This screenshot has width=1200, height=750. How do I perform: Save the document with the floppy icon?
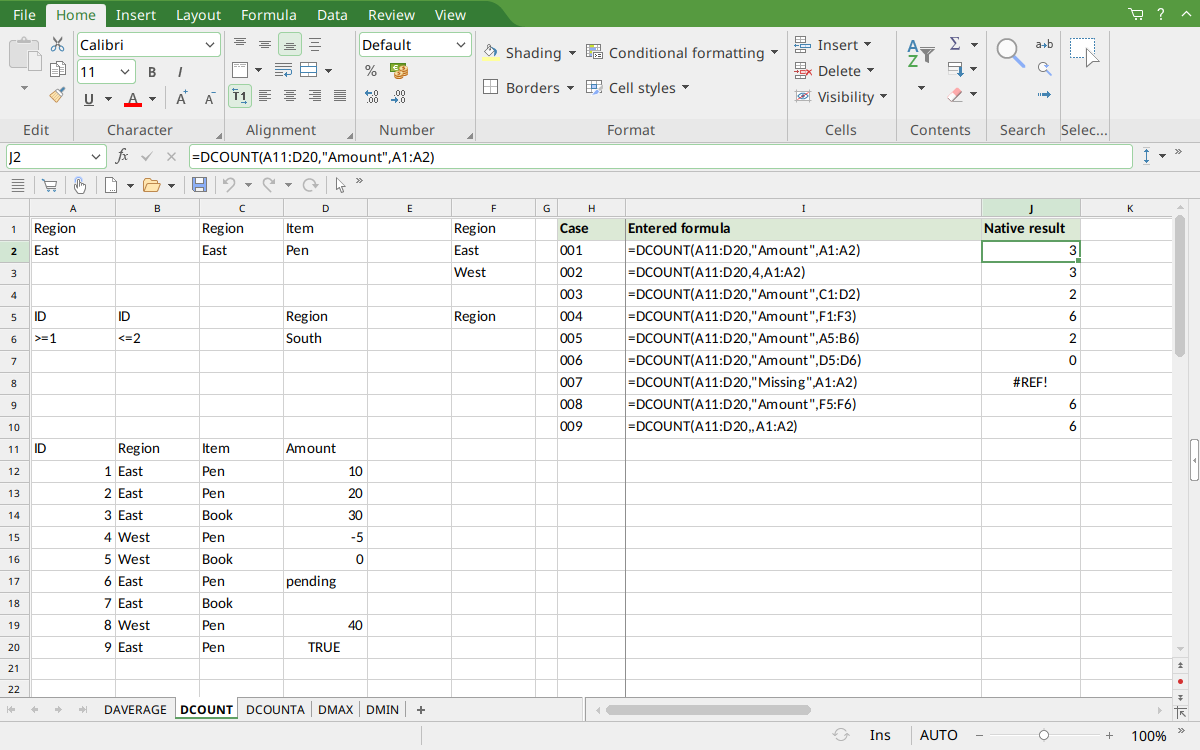click(x=199, y=185)
